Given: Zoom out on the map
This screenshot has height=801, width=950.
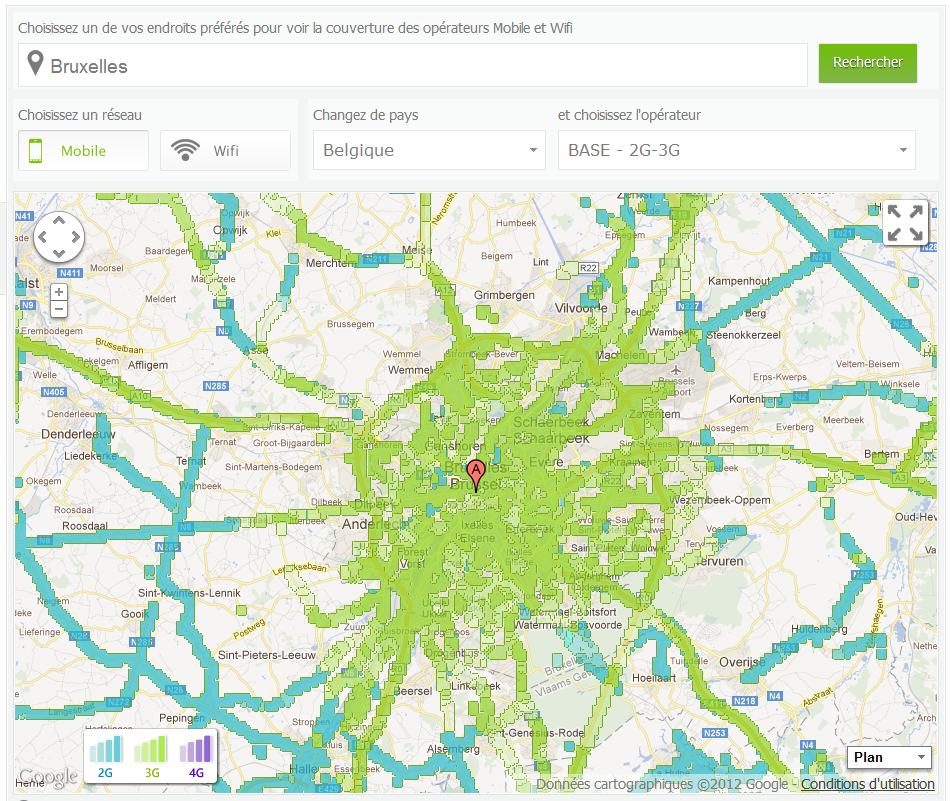Looking at the screenshot, I should coord(59,309).
